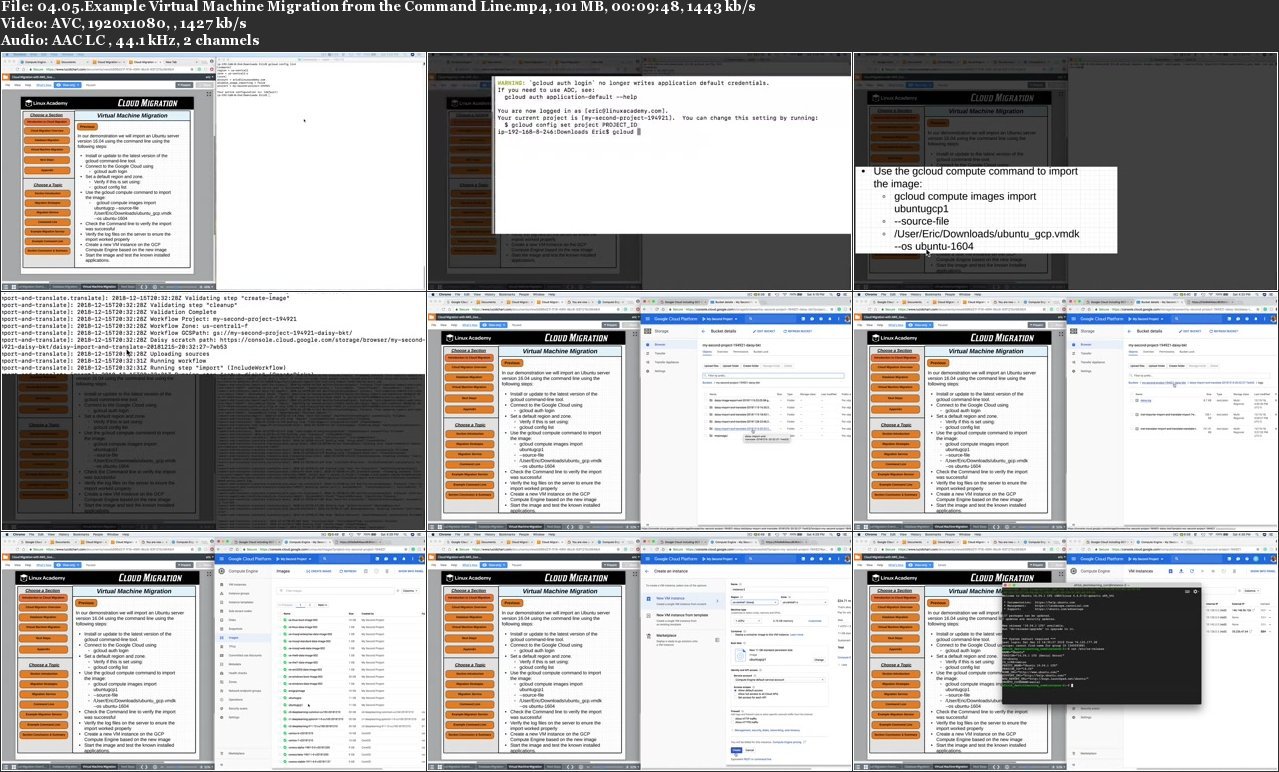Switch to Overview tab in folder list frame
Viewport: 1279px width, 772px height.
(722, 352)
